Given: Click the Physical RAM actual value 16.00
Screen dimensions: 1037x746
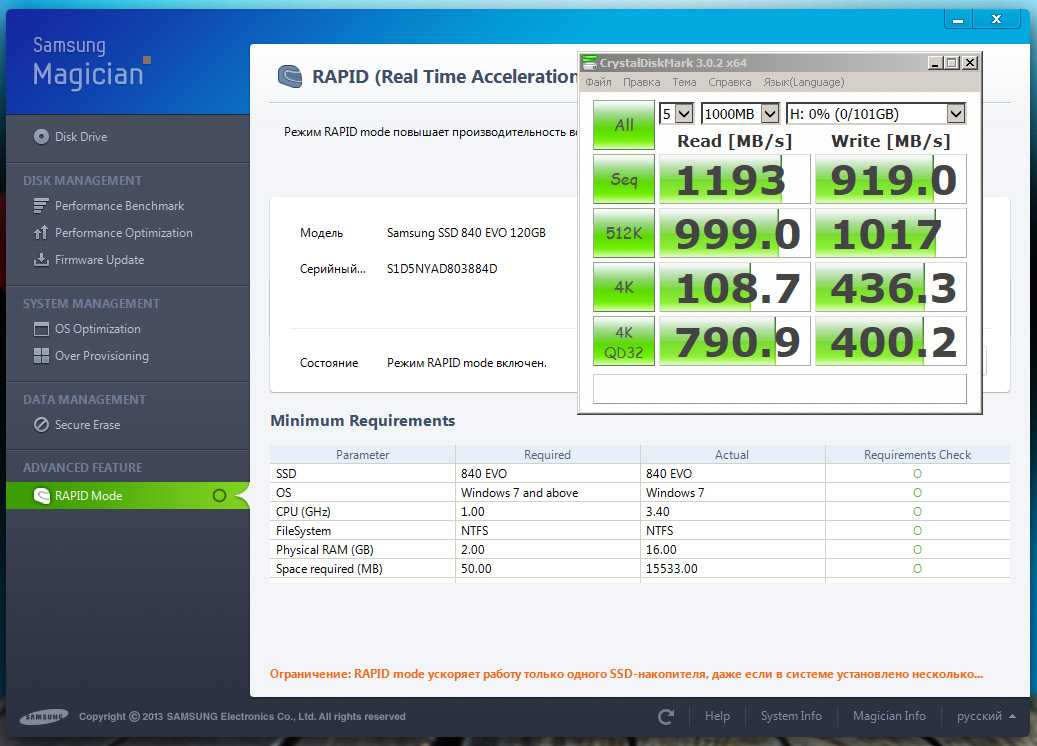Looking at the screenshot, I should 661,550.
